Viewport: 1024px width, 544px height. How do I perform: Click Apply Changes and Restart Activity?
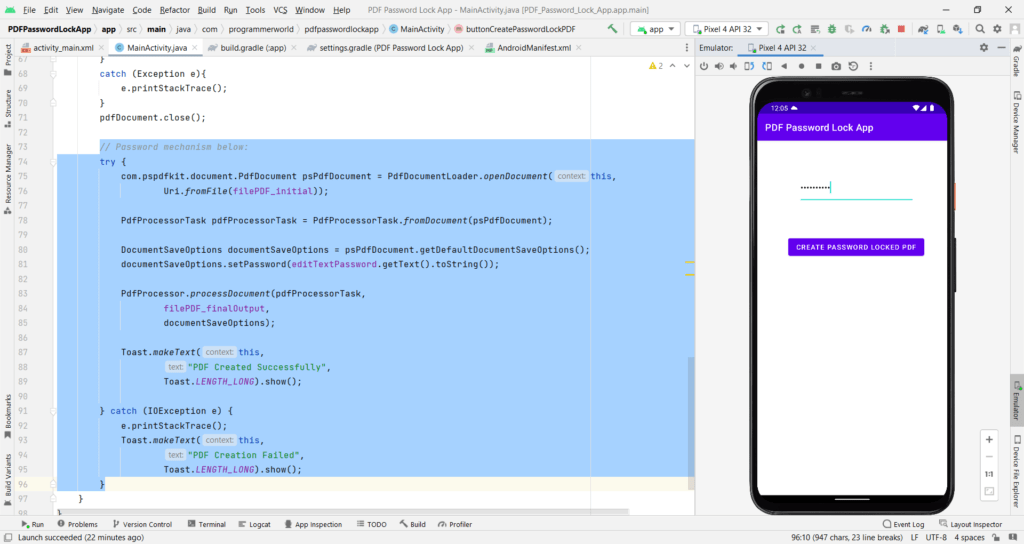pyautogui.click(x=797, y=29)
